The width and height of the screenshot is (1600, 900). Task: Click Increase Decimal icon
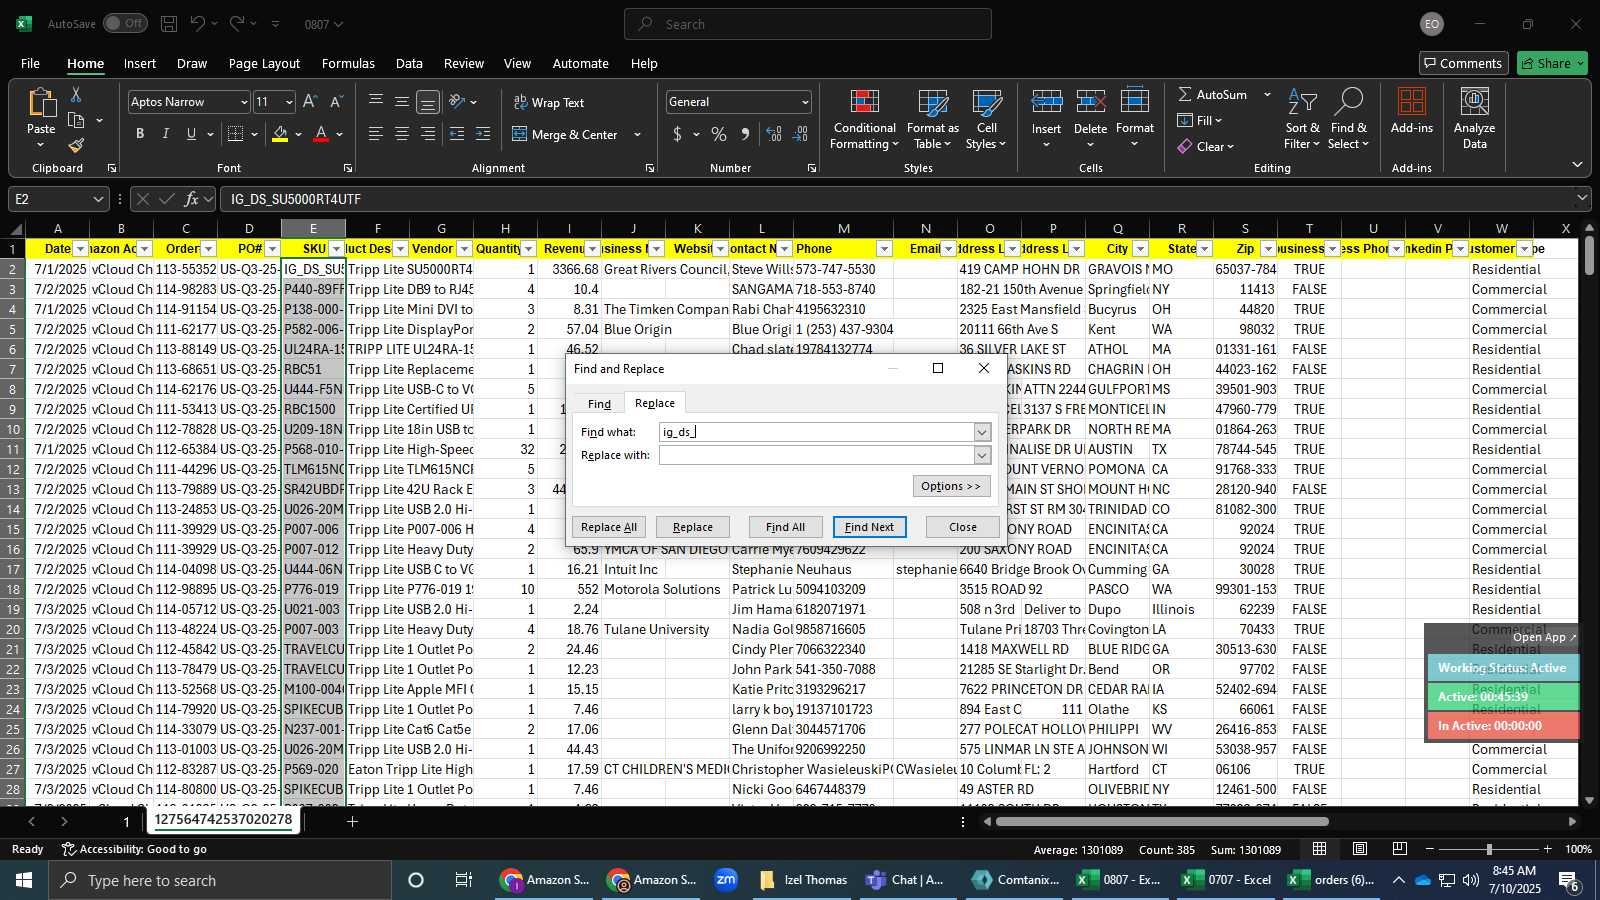(x=774, y=134)
